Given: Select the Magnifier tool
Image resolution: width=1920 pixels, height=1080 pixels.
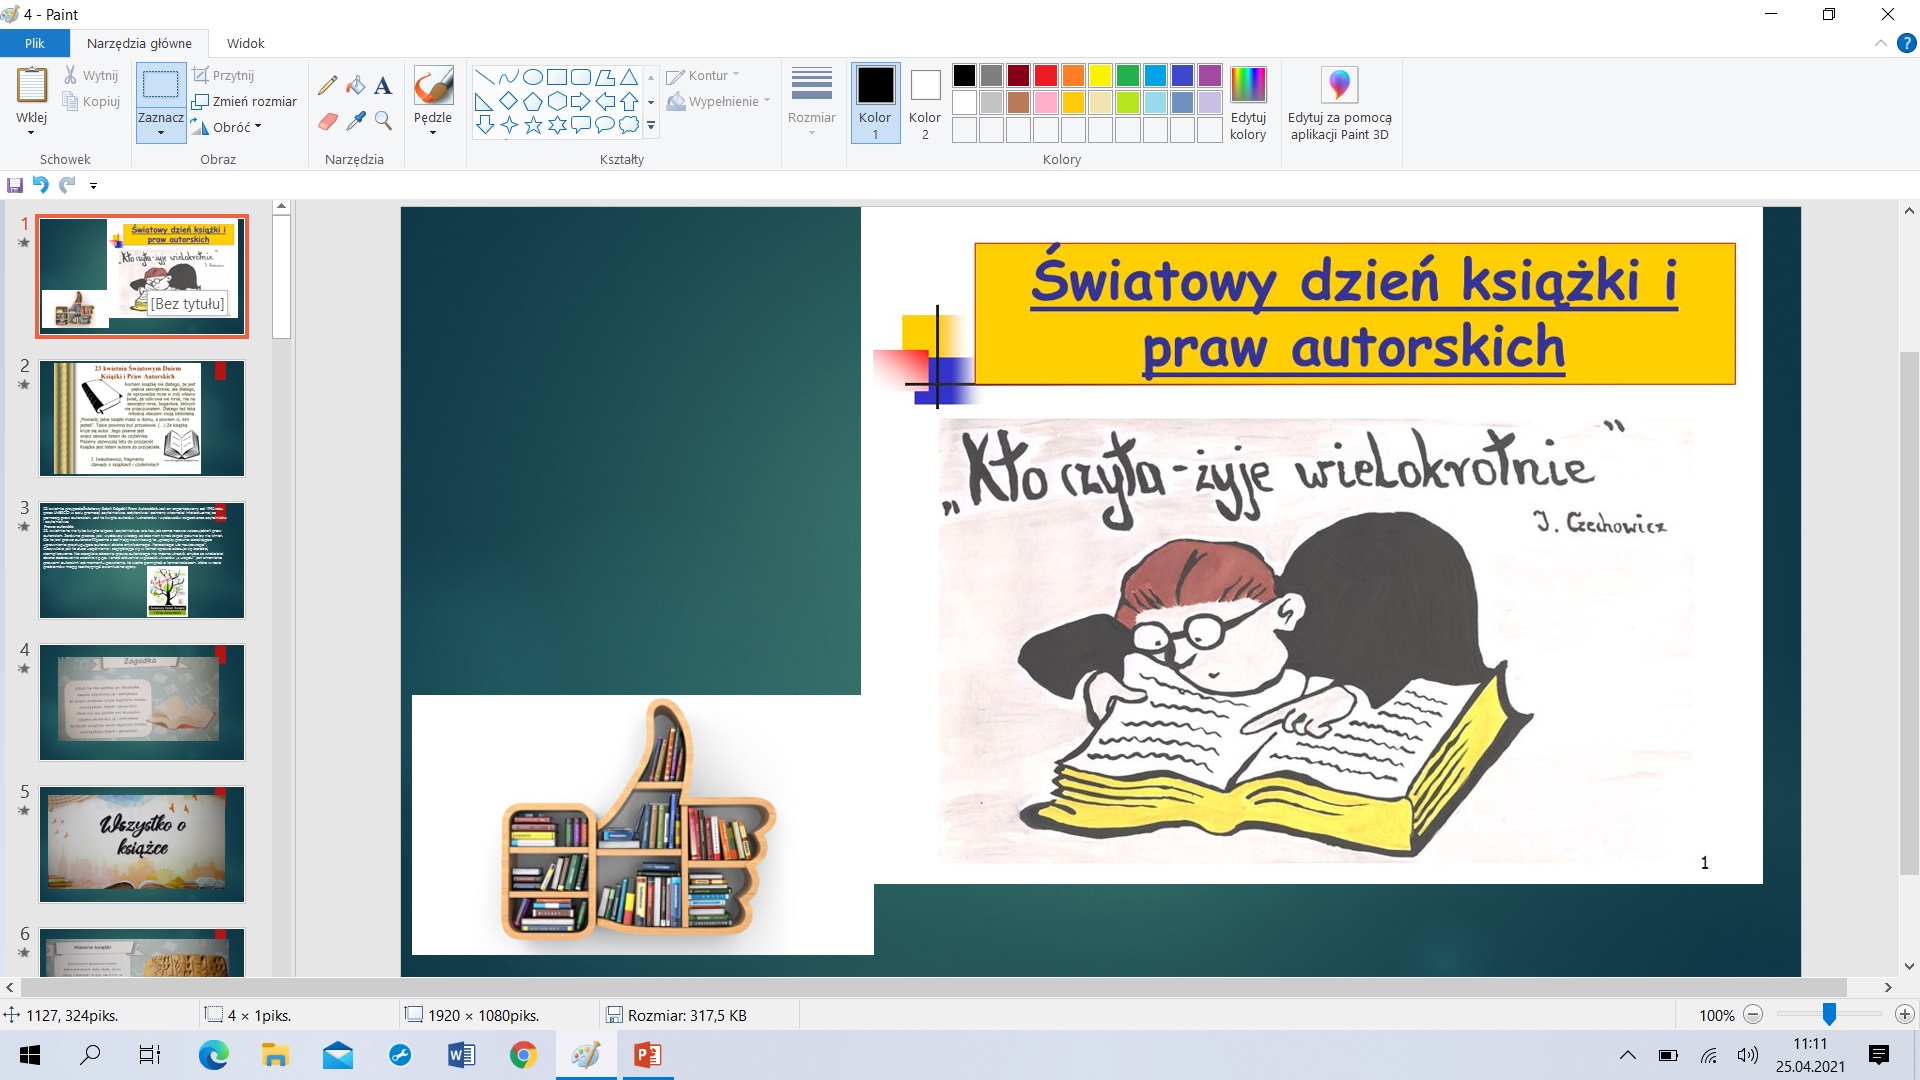Looking at the screenshot, I should tap(383, 121).
